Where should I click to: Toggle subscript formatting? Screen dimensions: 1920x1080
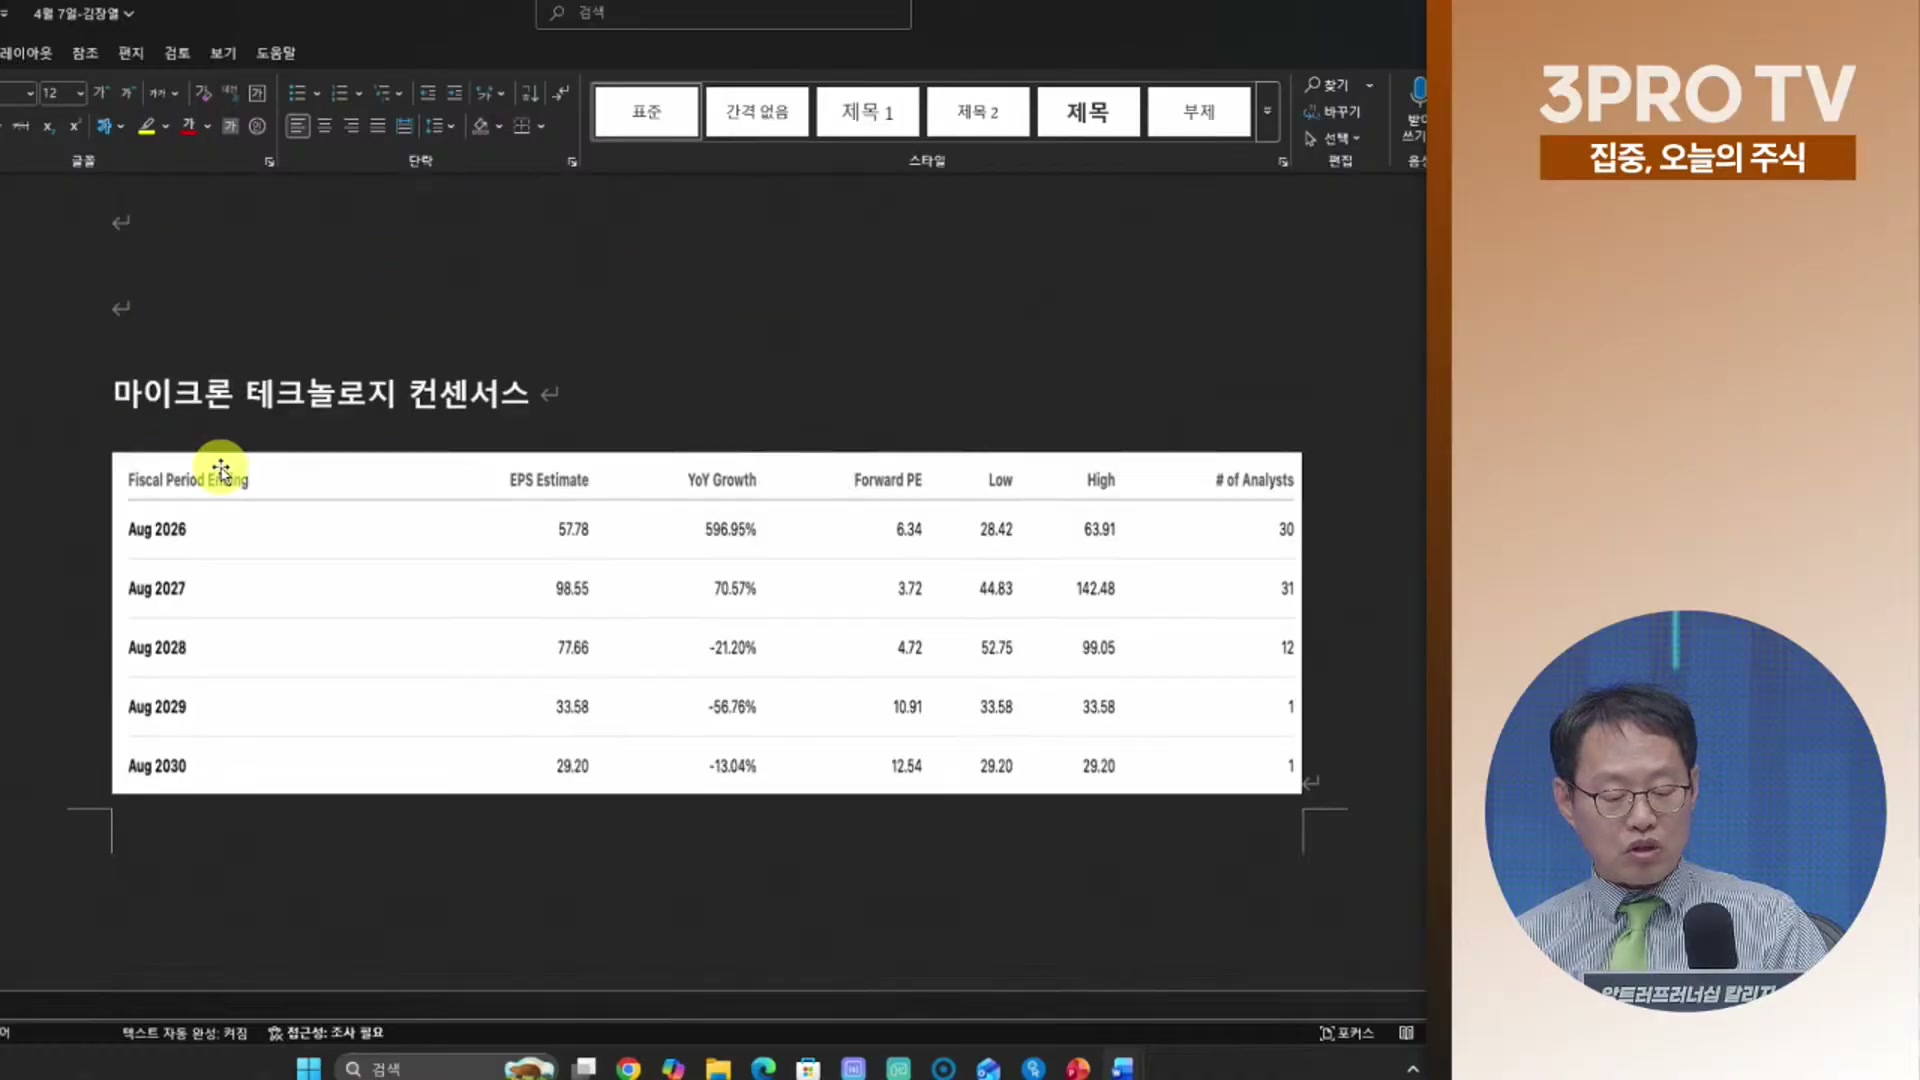pos(48,126)
